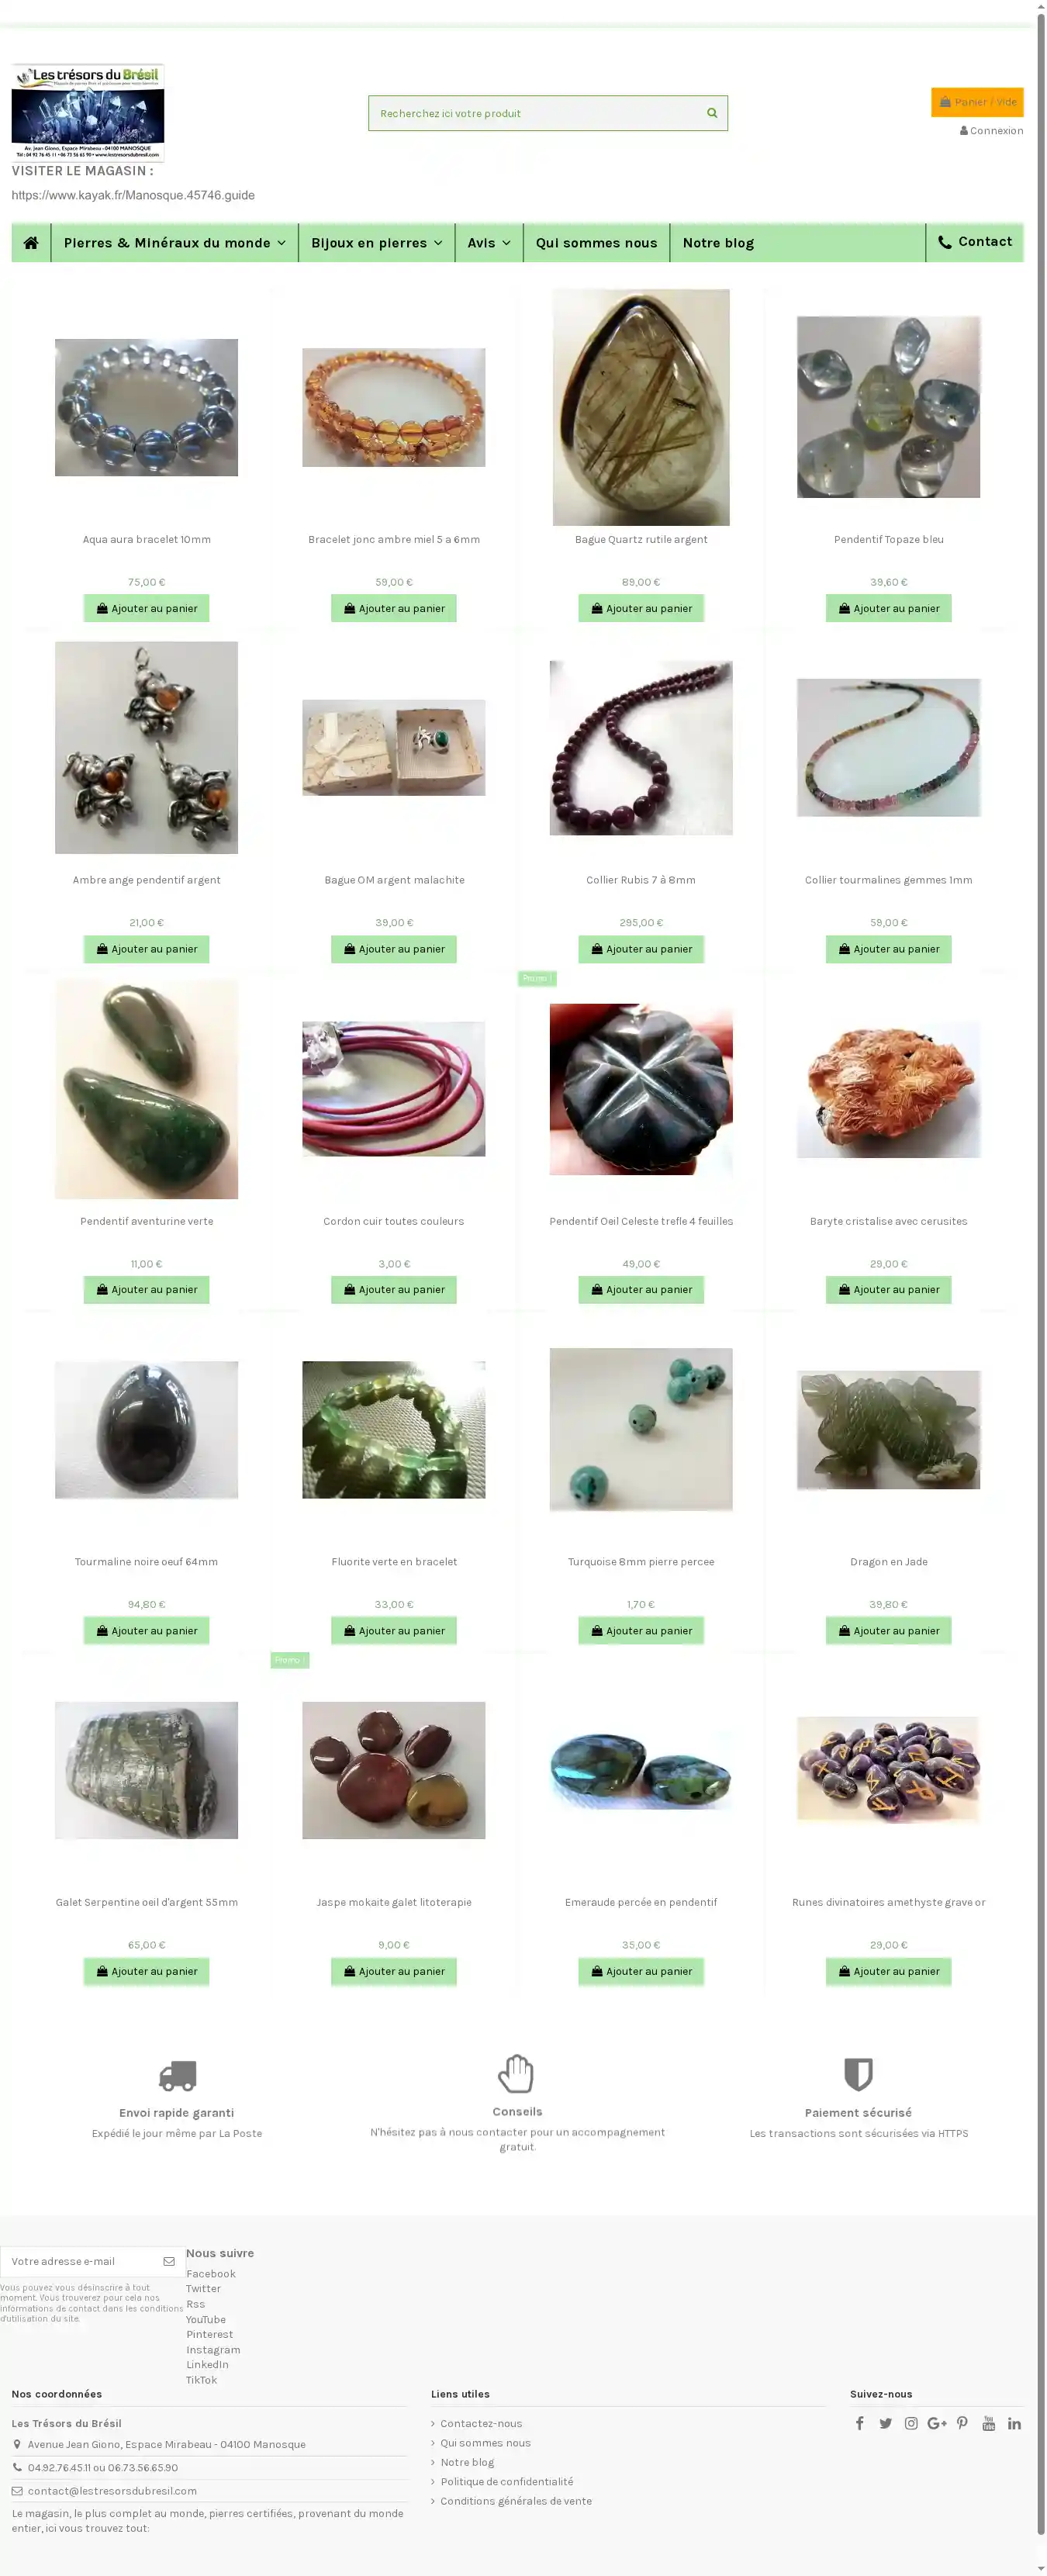Open the Panier / Vide cart button
1047x2576 pixels.
click(x=977, y=102)
